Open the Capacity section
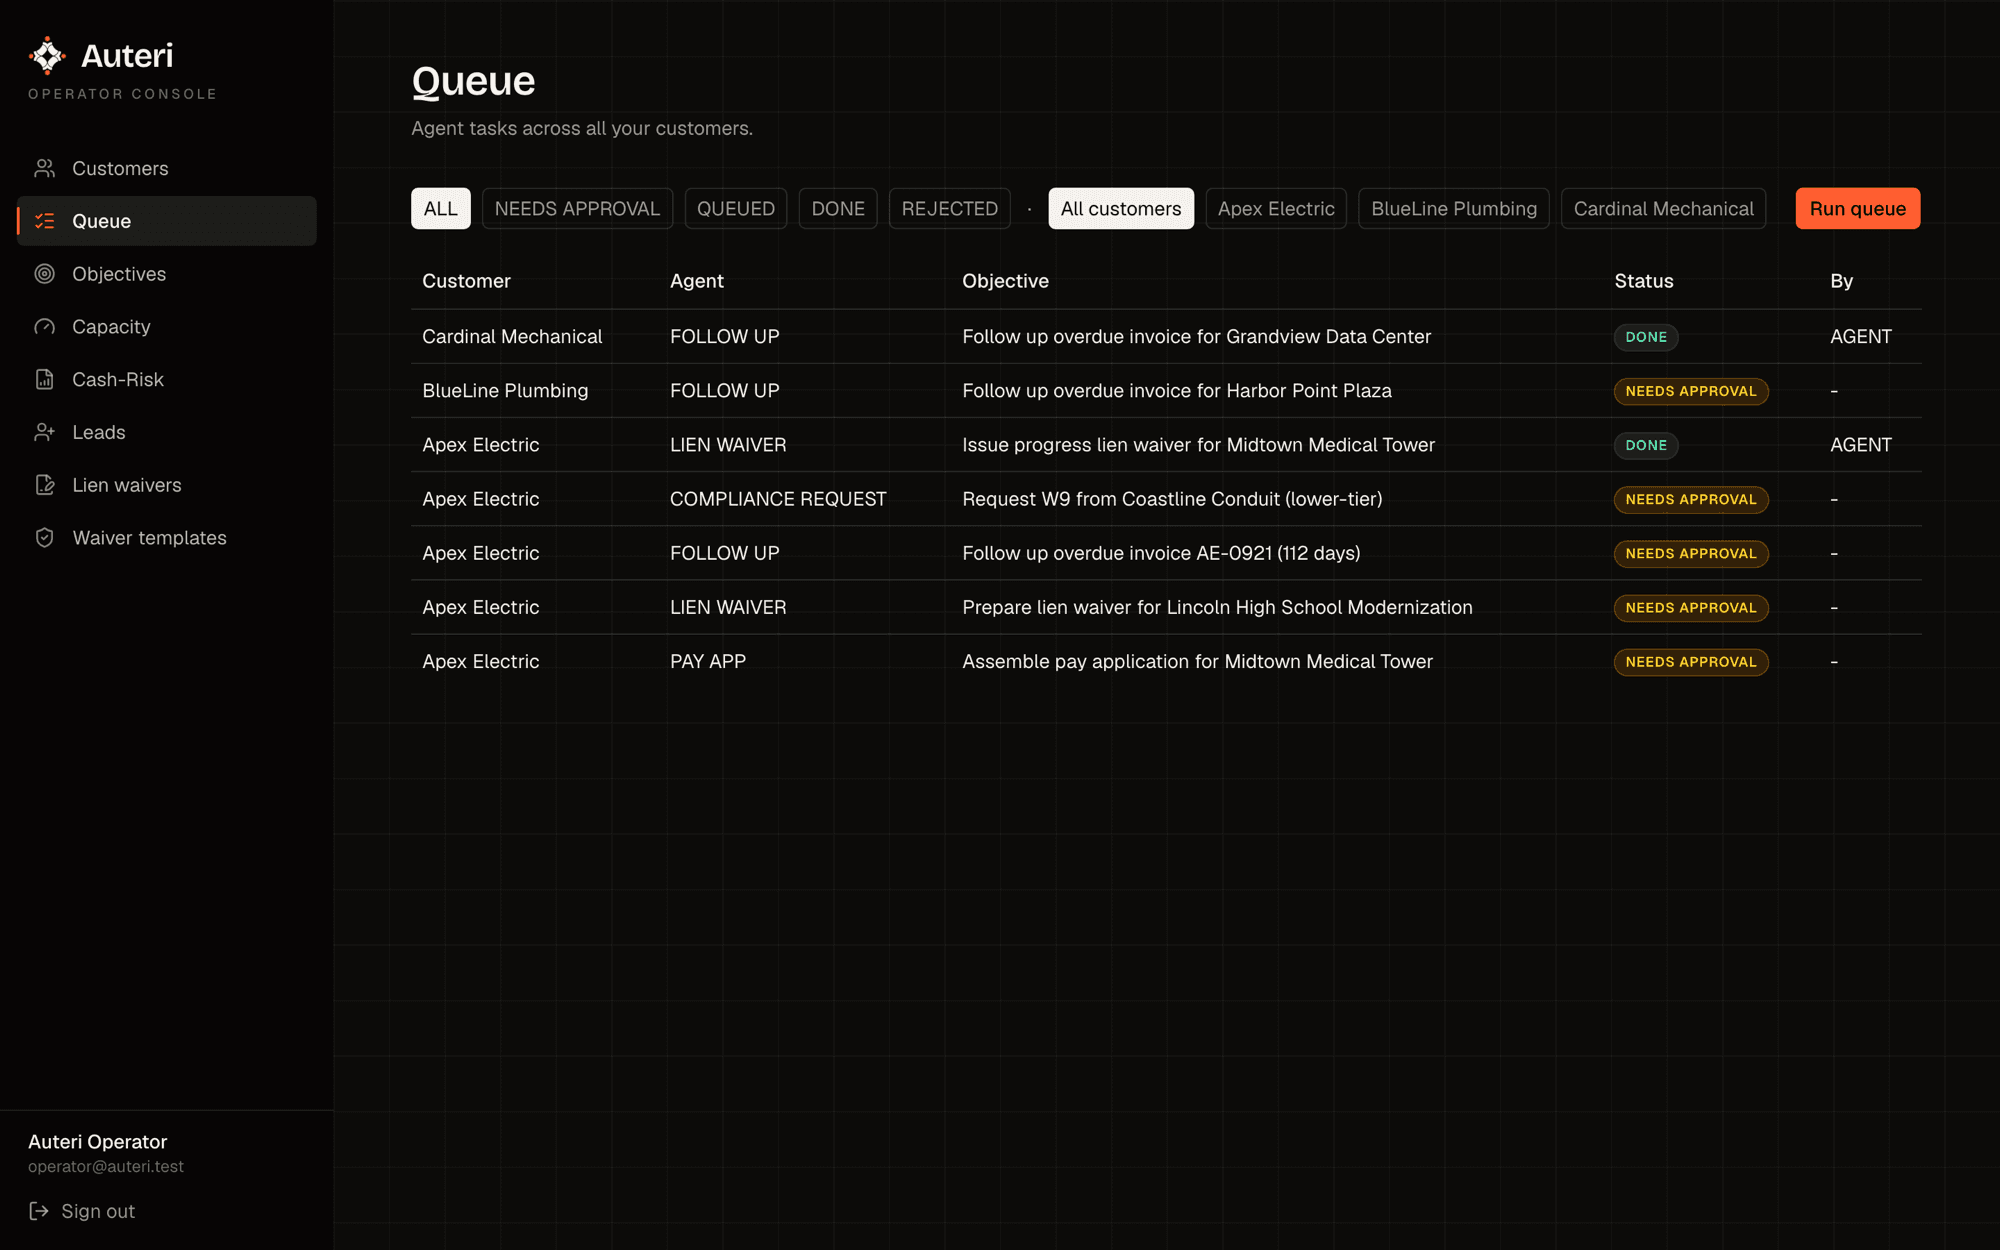The image size is (2000, 1250). (x=167, y=327)
